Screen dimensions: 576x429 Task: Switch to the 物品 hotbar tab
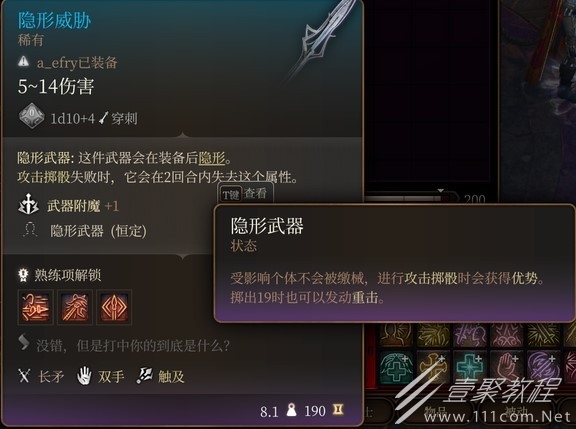tap(435, 411)
